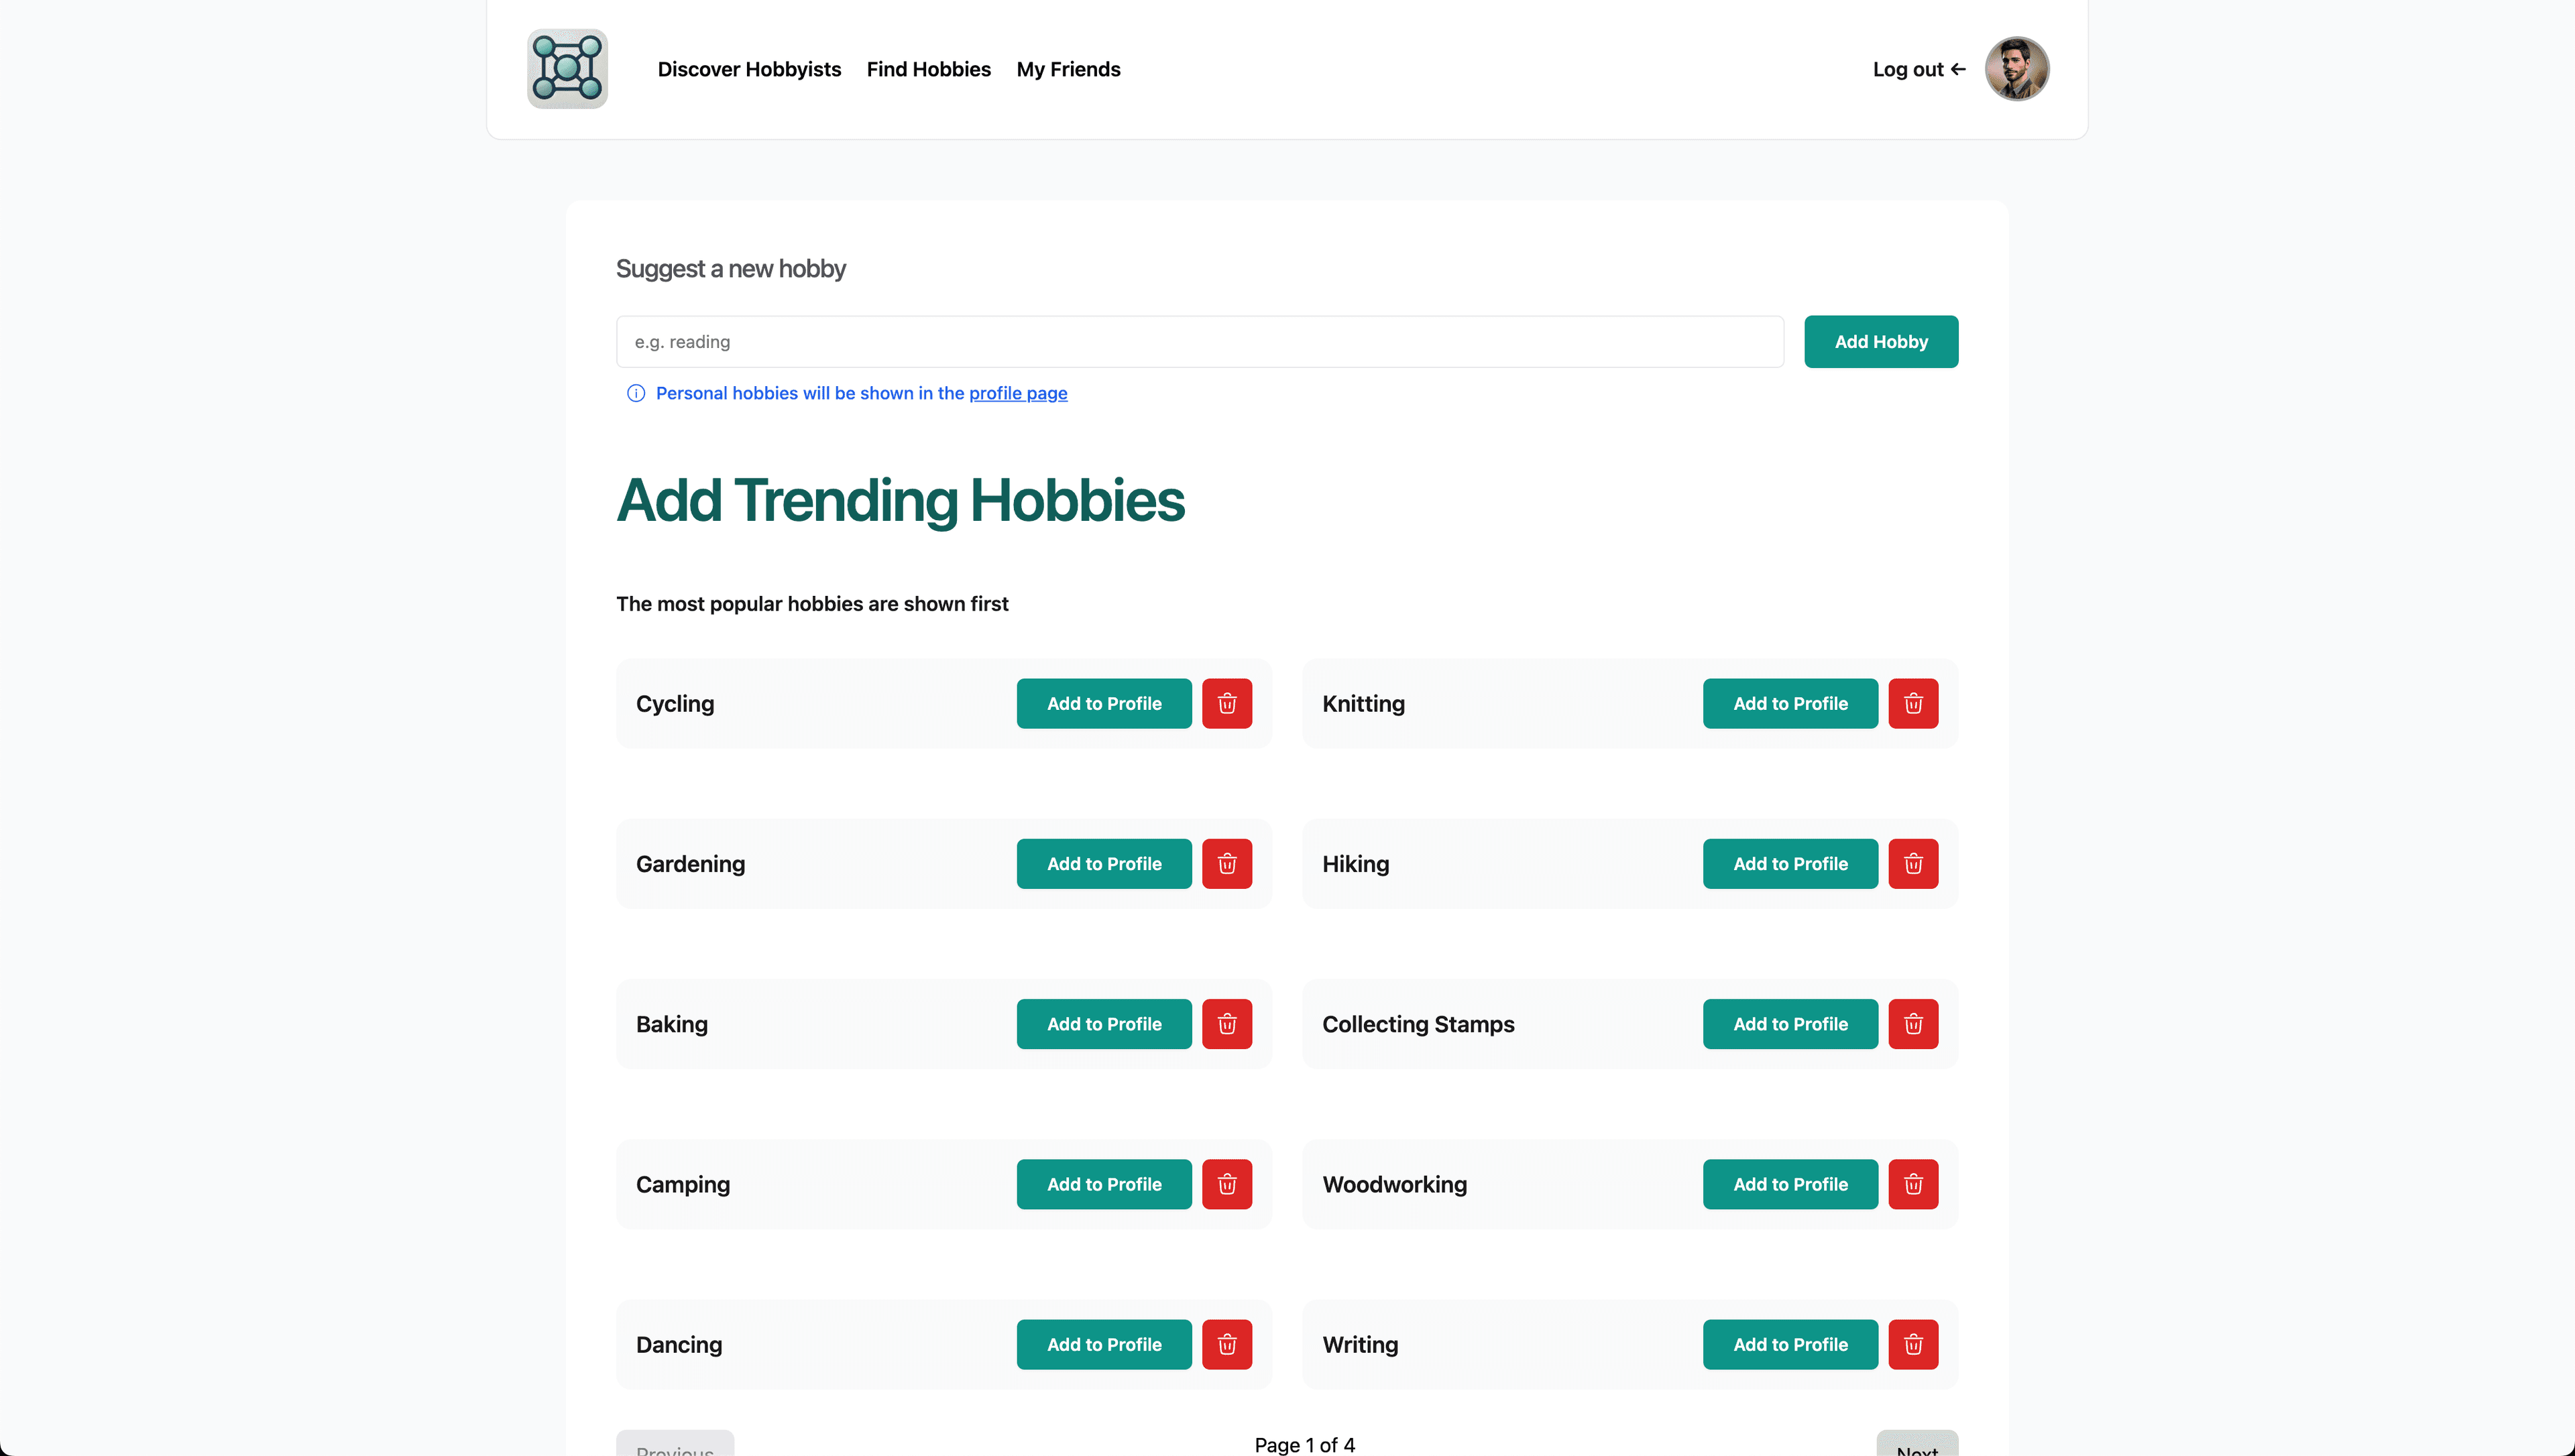Click Log out link
The width and height of the screenshot is (2575, 1456).
click(1918, 69)
